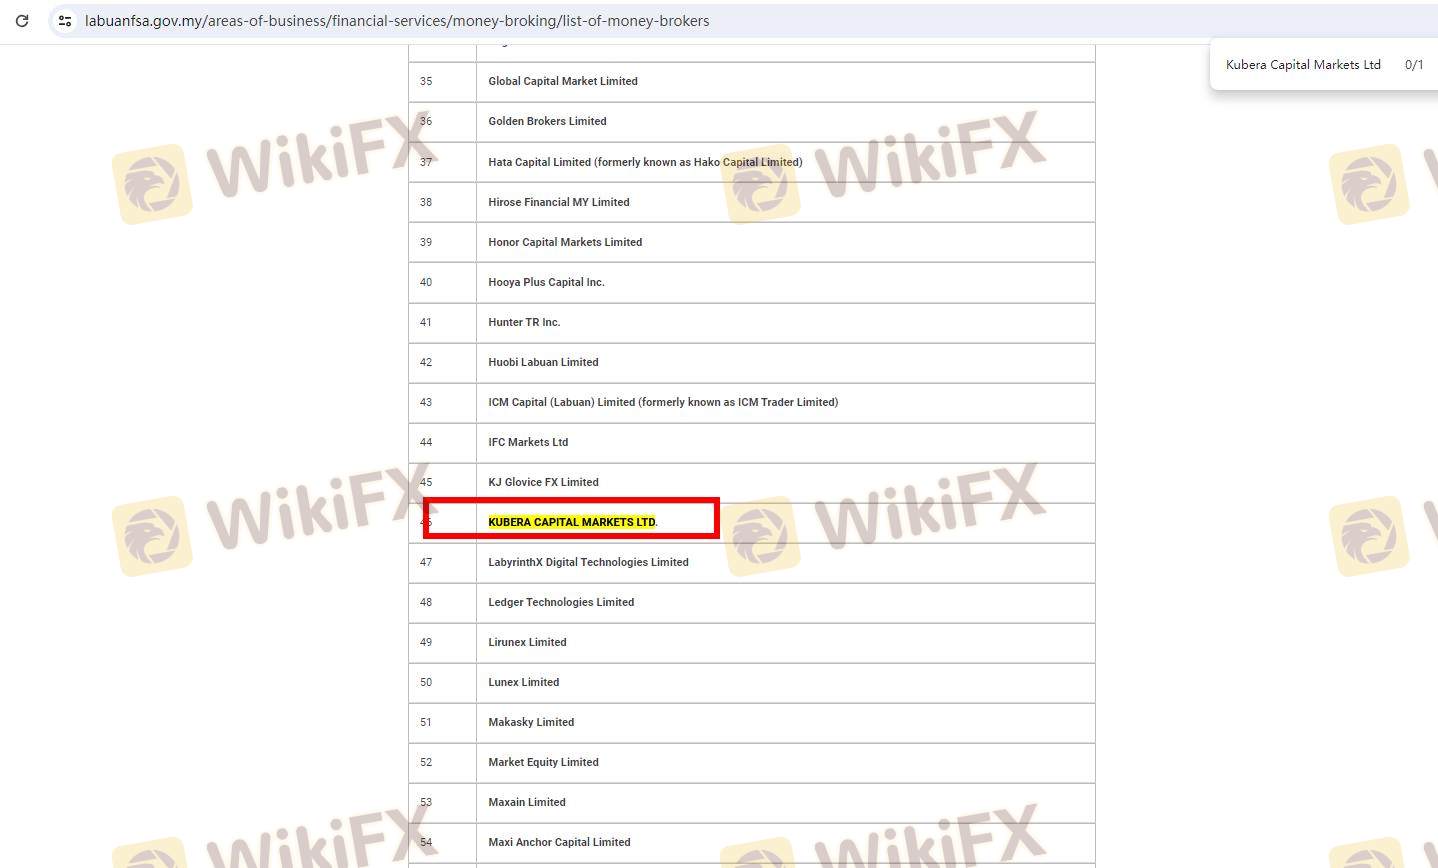Image resolution: width=1438 pixels, height=868 pixels.
Task: Click the browser reload page icon
Action: [22, 20]
